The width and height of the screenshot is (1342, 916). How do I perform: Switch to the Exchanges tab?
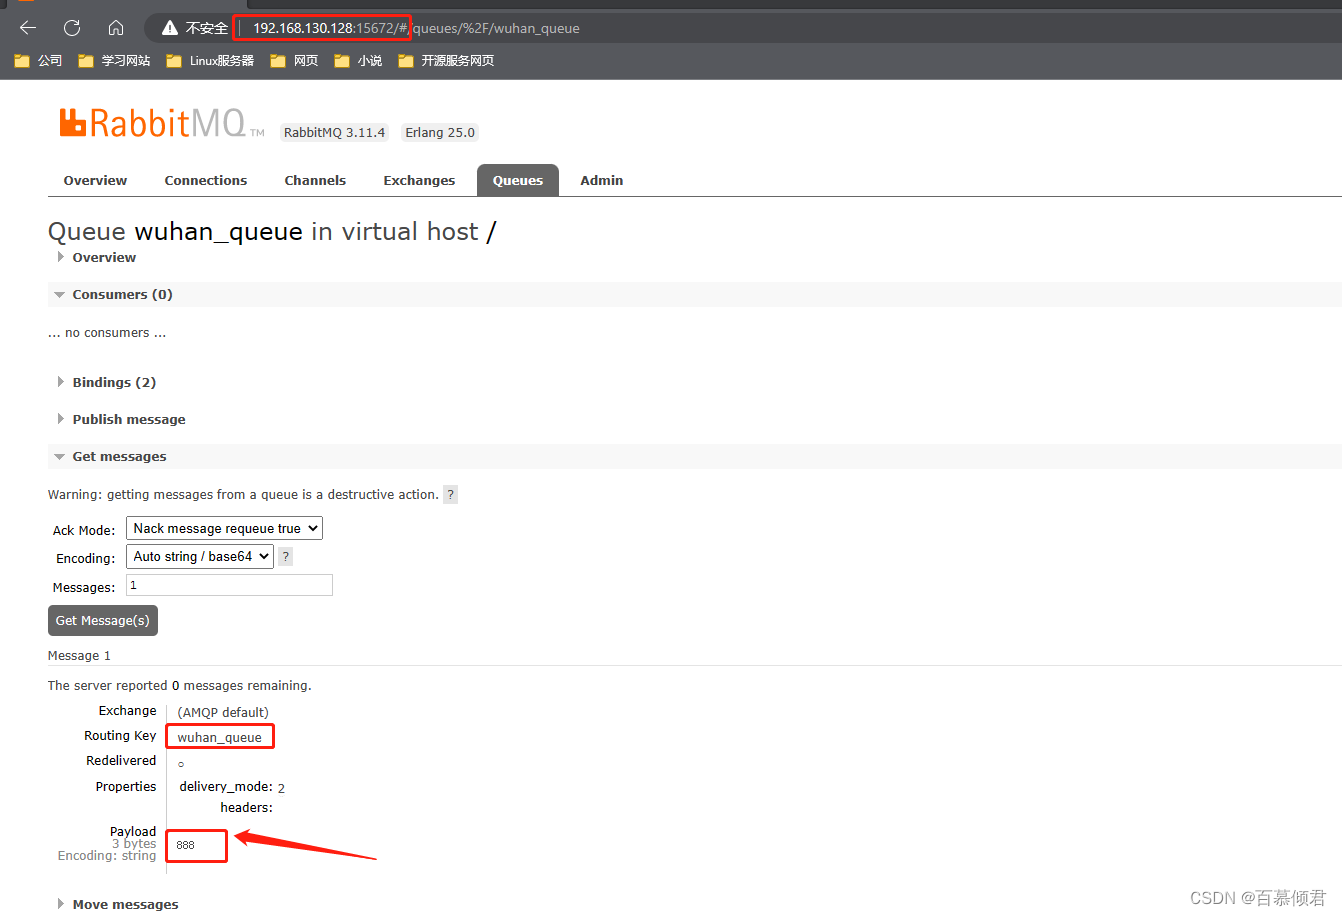(x=419, y=181)
